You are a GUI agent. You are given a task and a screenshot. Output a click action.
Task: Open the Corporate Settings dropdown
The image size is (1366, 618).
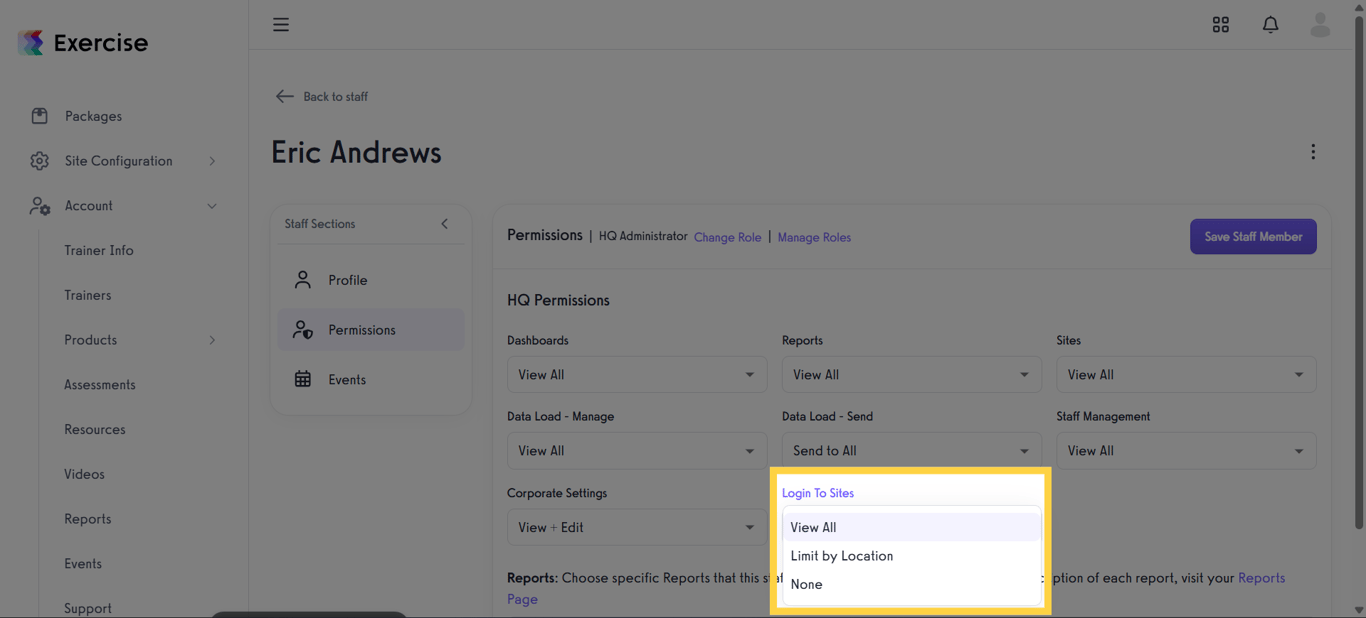click(x=636, y=527)
